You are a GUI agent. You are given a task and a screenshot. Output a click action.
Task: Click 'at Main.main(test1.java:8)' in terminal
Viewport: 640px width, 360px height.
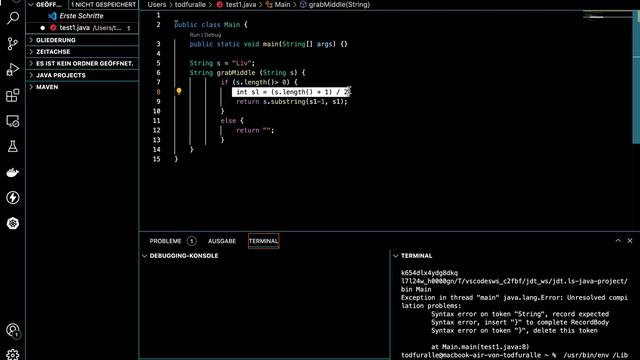coord(480,347)
